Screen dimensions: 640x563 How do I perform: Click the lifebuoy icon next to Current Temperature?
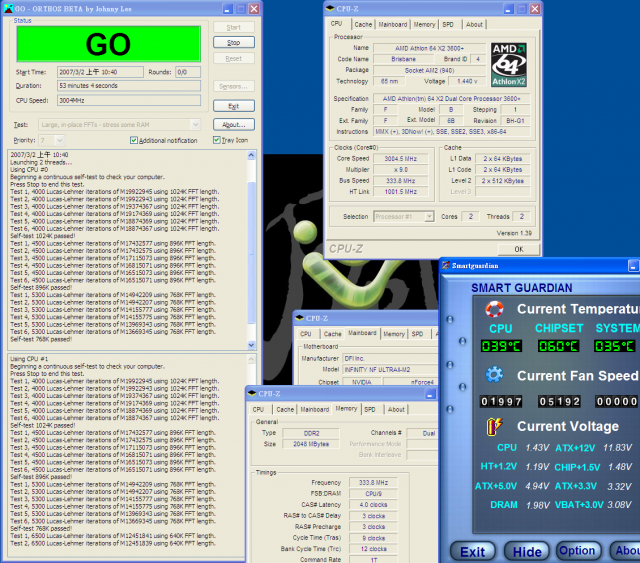tap(494, 309)
